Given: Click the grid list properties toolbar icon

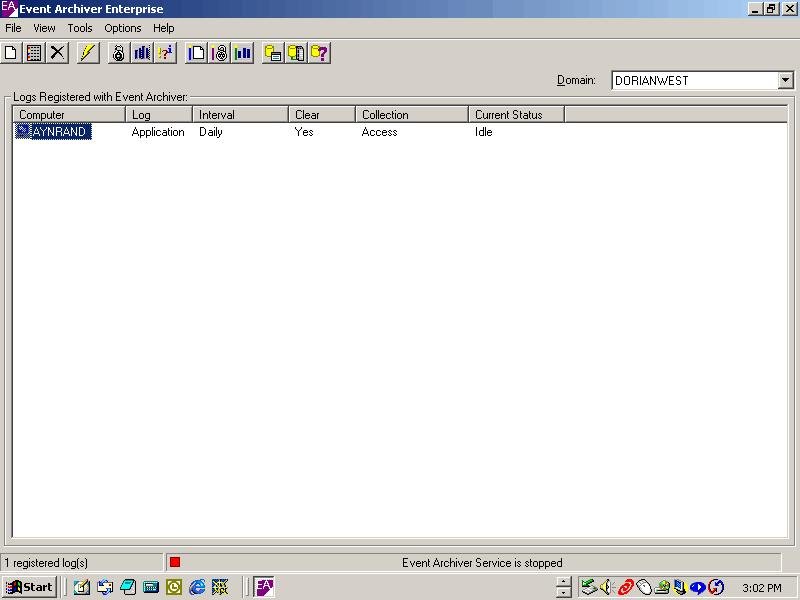Looking at the screenshot, I should click(x=34, y=53).
